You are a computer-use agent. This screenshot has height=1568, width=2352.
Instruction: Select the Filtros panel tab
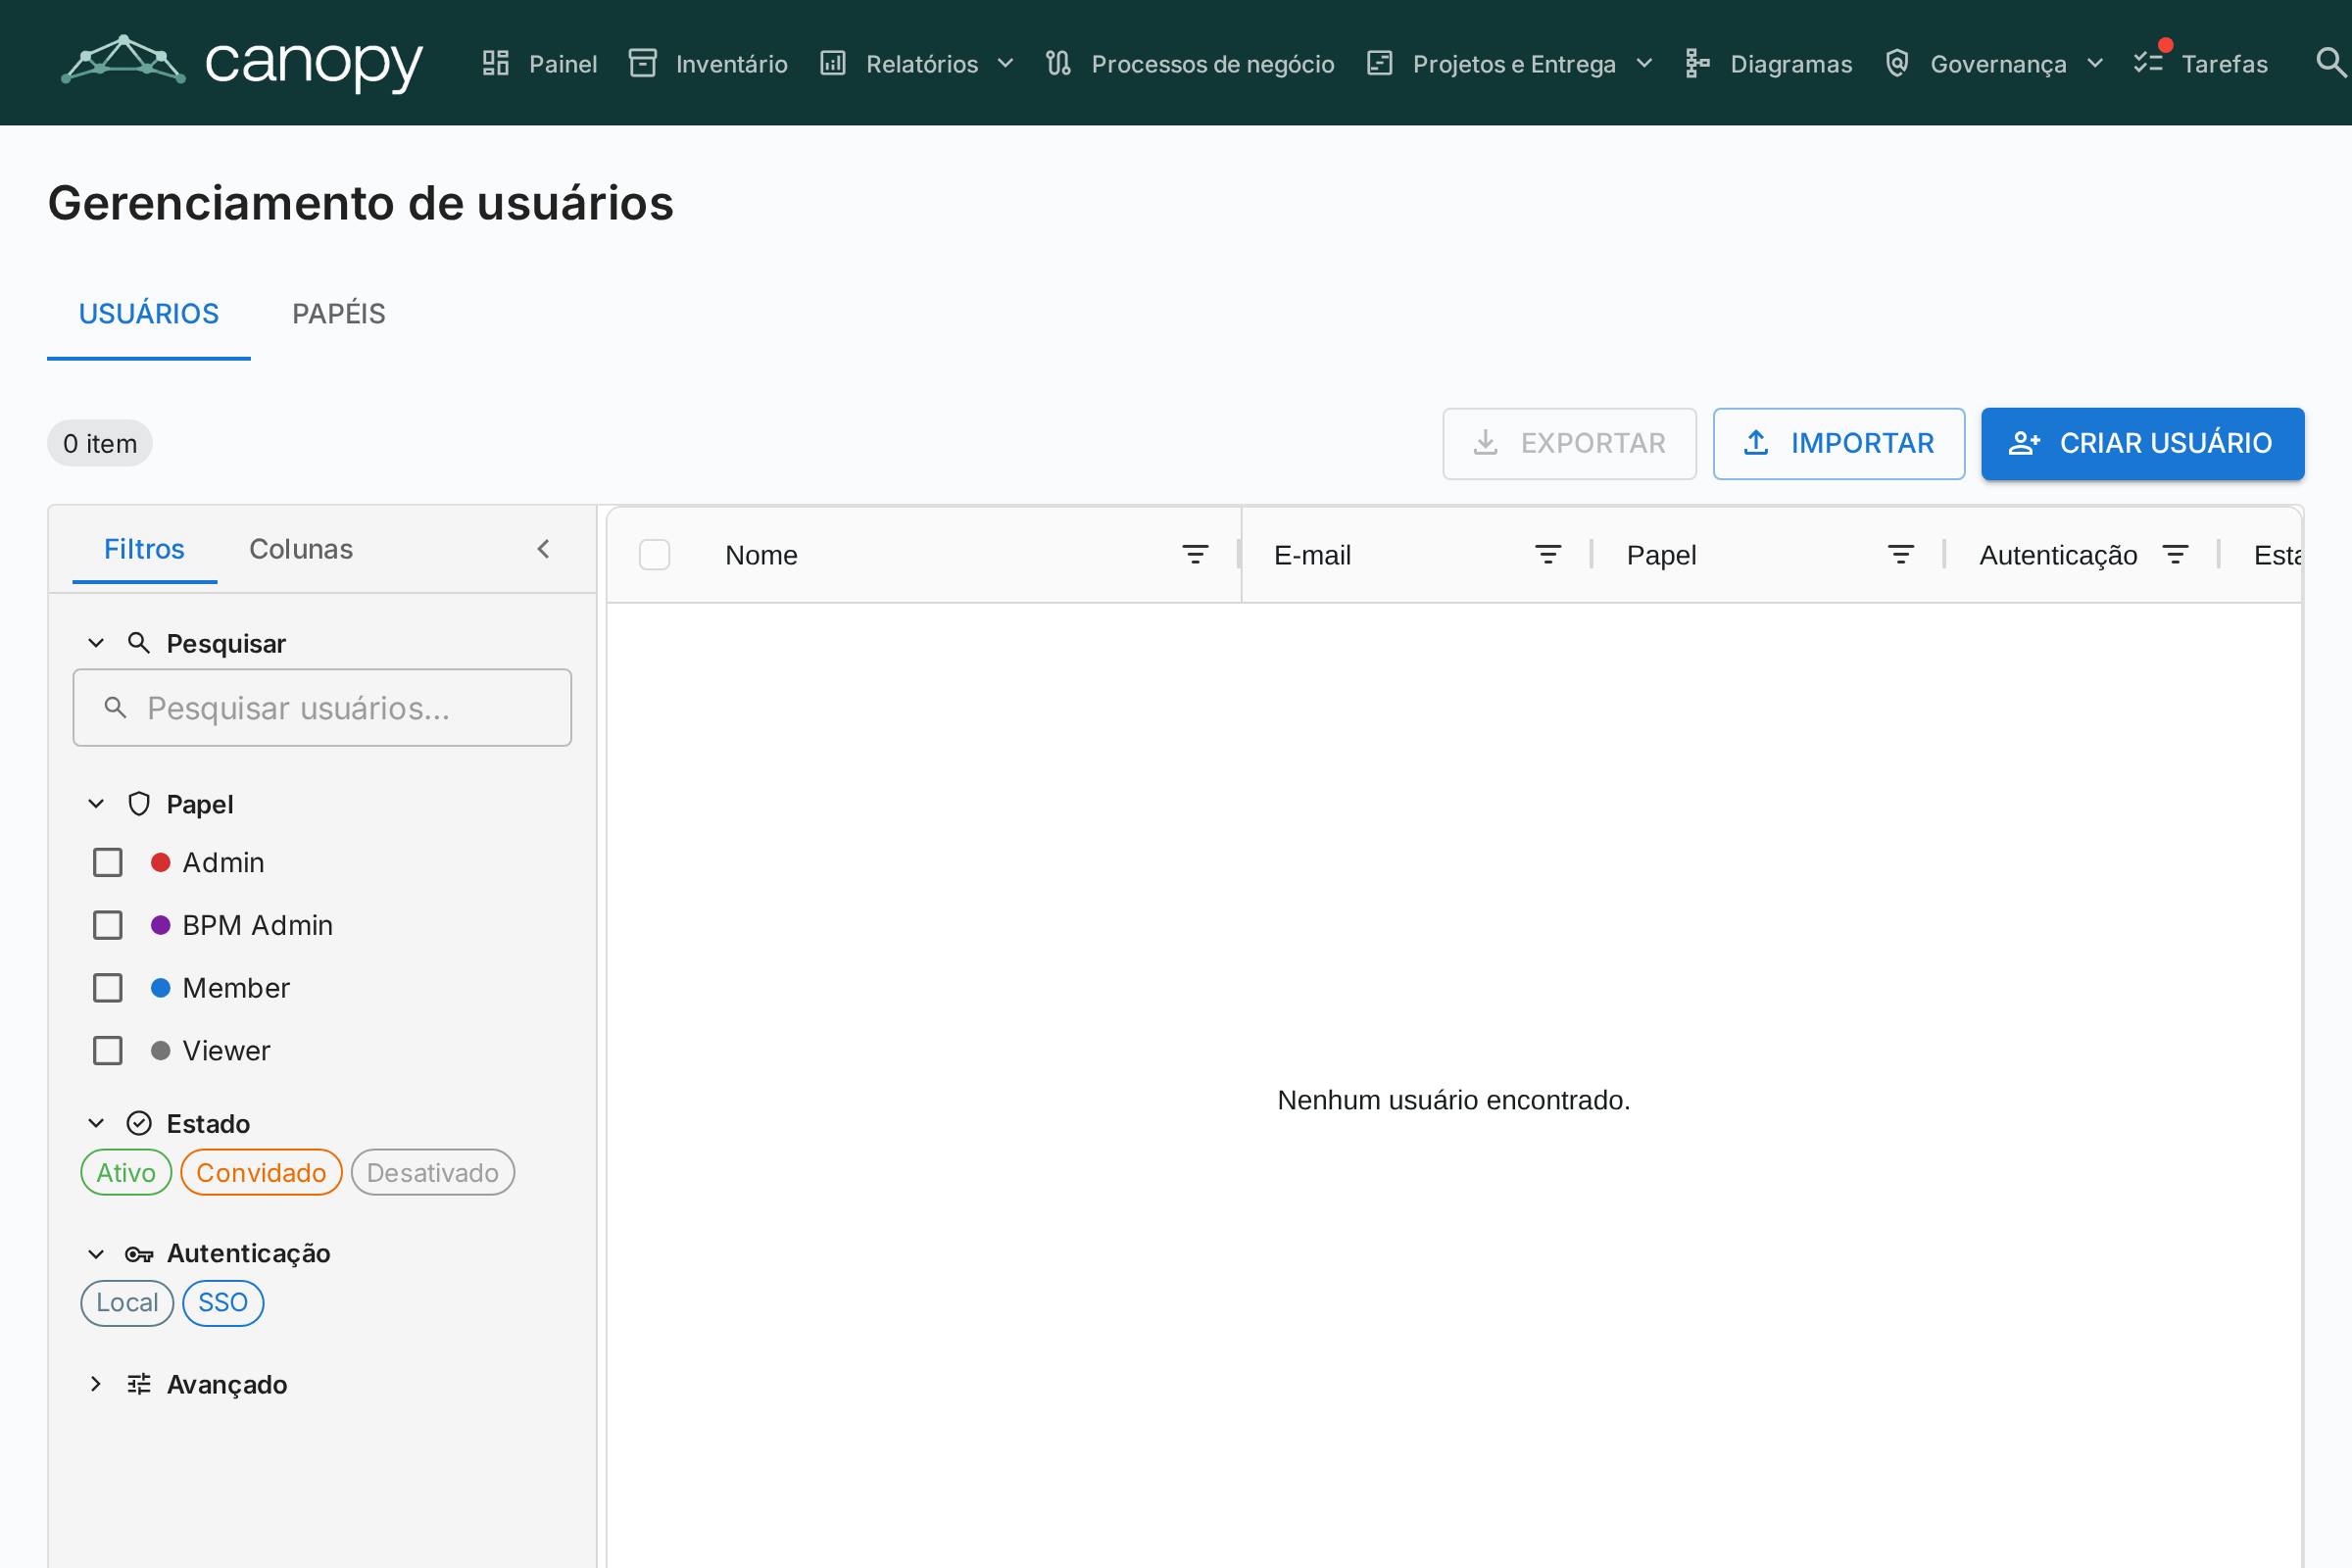[x=144, y=549]
